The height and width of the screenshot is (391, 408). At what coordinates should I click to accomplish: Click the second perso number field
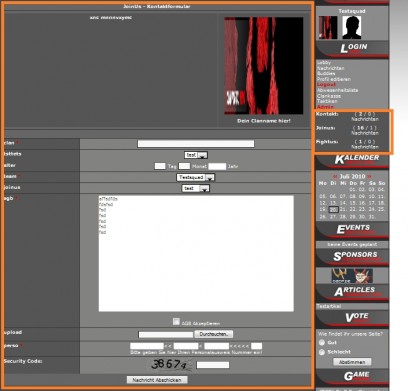(186, 346)
